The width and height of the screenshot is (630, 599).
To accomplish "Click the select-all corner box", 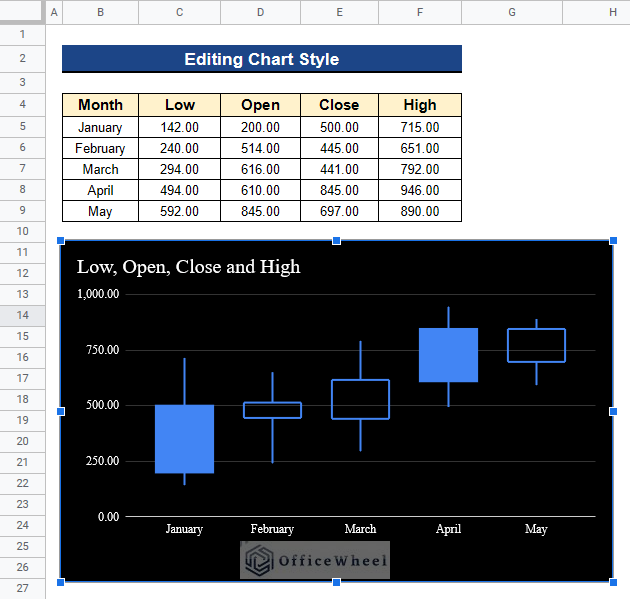I will [21, 10].
